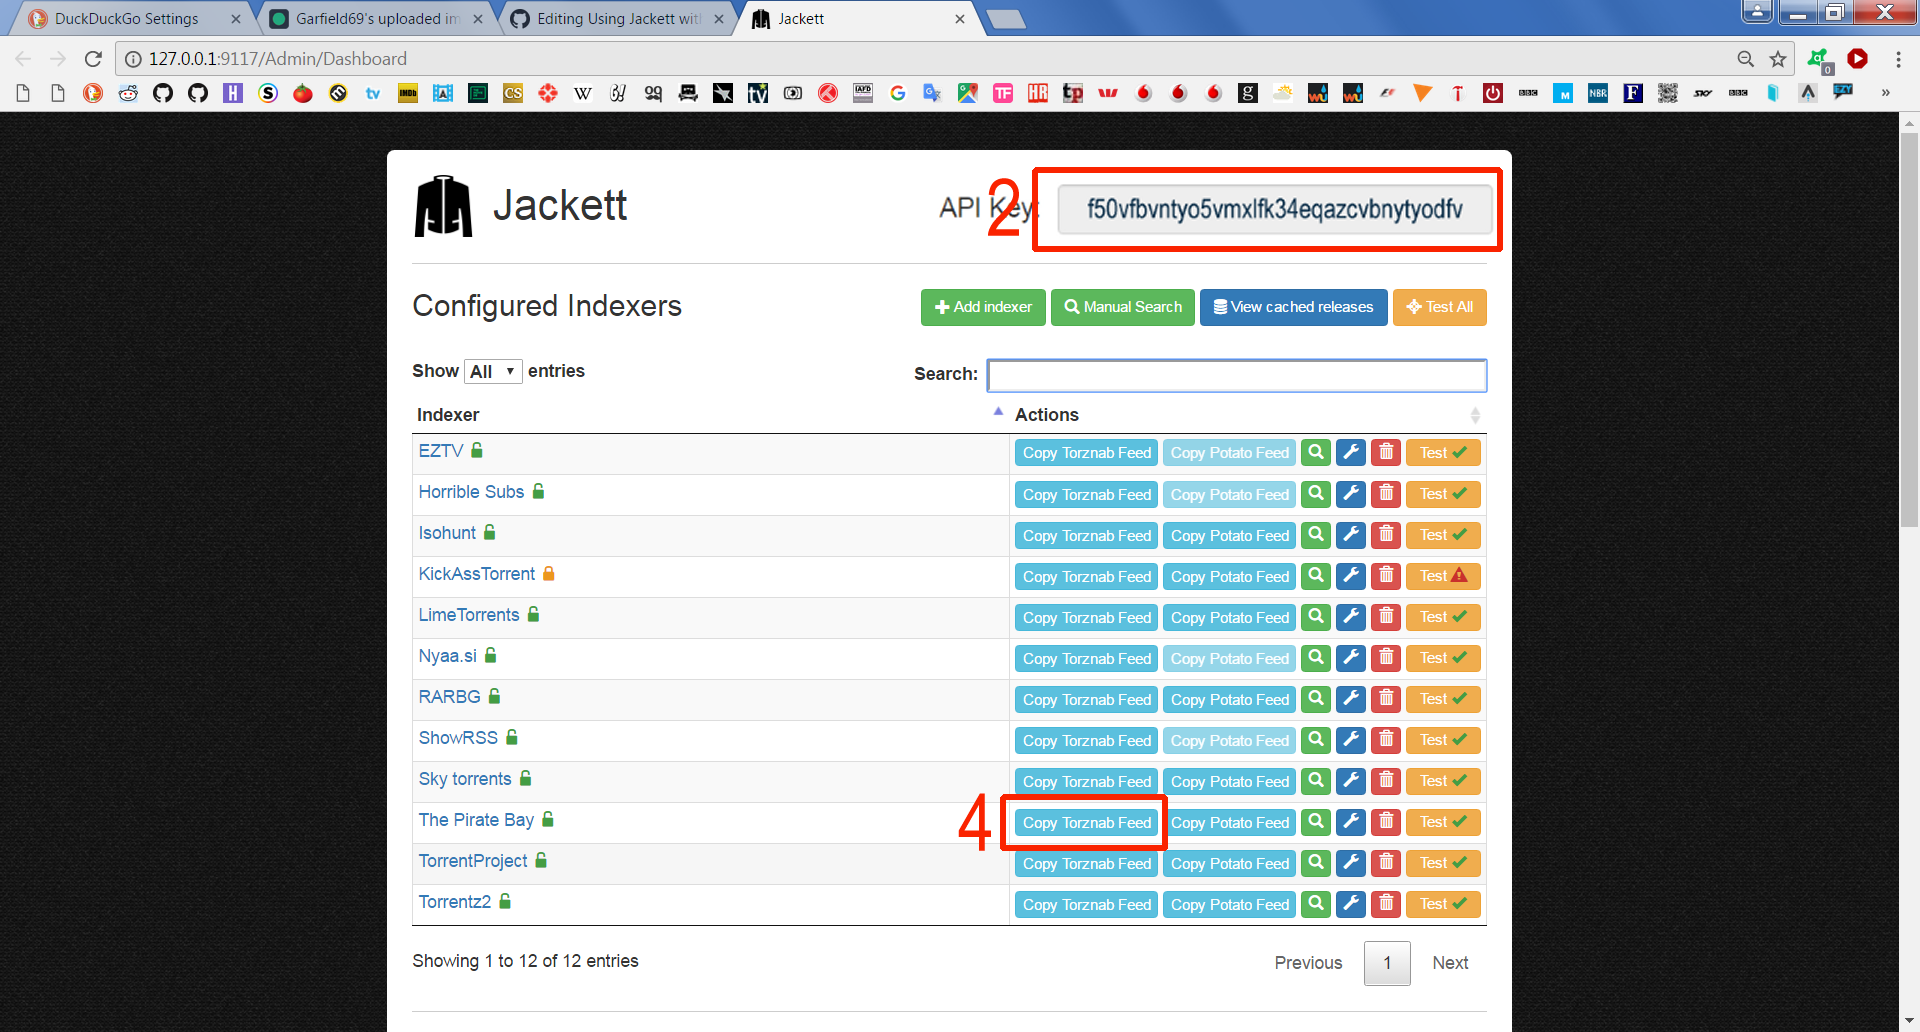Viewport: 1920px width, 1032px height.
Task: Search RARBG indexer with magnifier icon
Action: click(1316, 699)
